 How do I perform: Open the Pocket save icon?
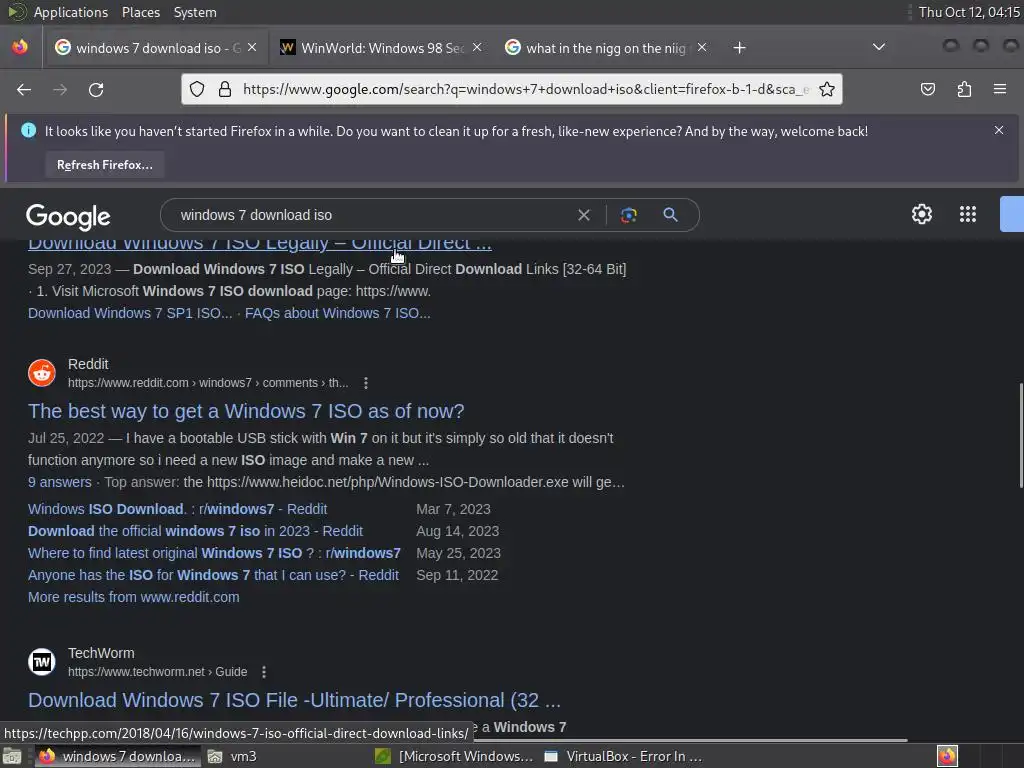(x=927, y=89)
